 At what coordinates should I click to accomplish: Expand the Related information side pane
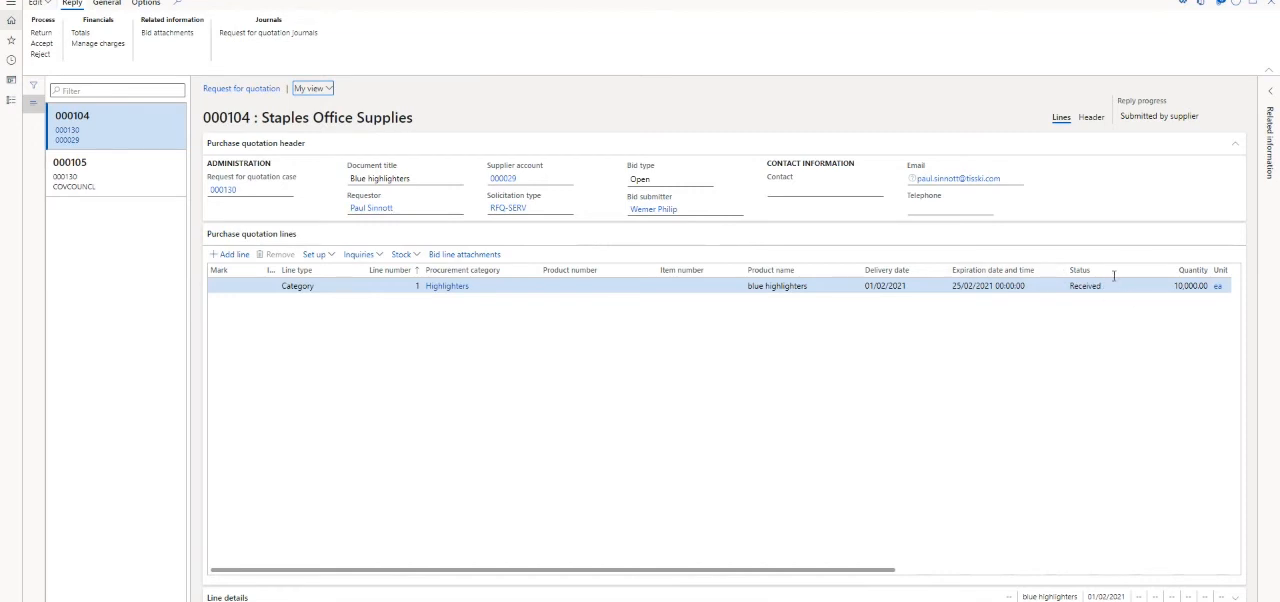click(x=1270, y=91)
